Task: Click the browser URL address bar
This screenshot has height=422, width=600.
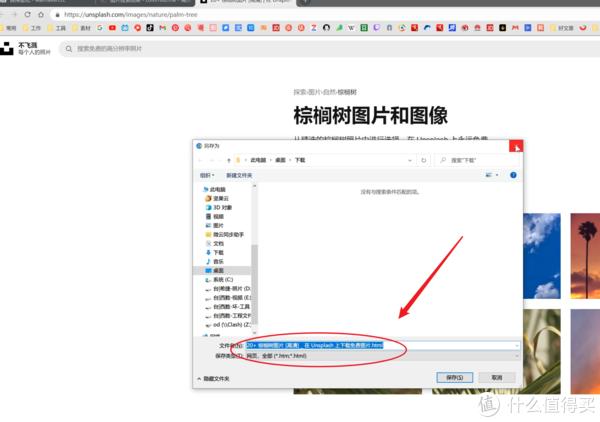Action: 325,15
